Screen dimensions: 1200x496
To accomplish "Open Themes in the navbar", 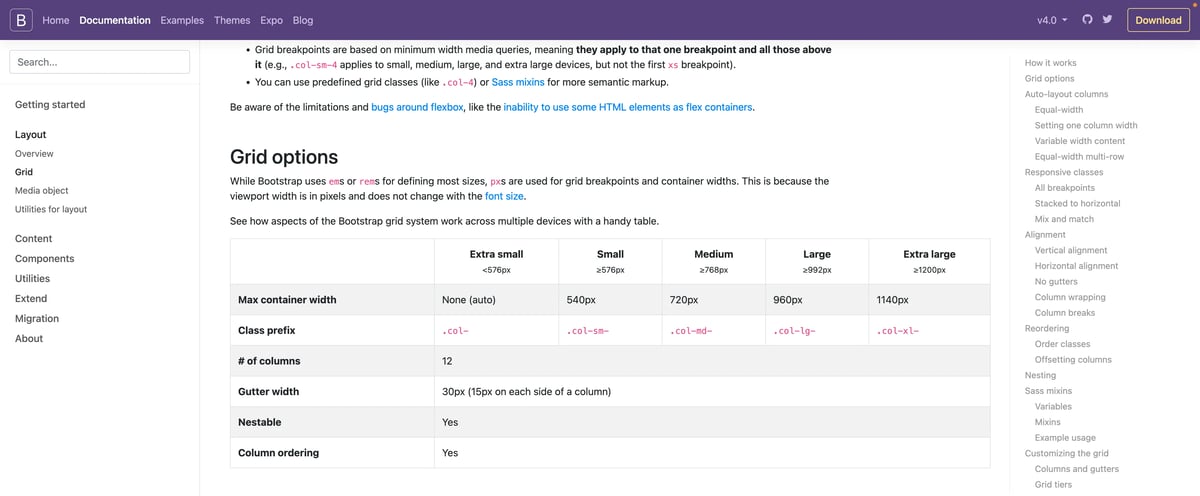I will 232,20.
